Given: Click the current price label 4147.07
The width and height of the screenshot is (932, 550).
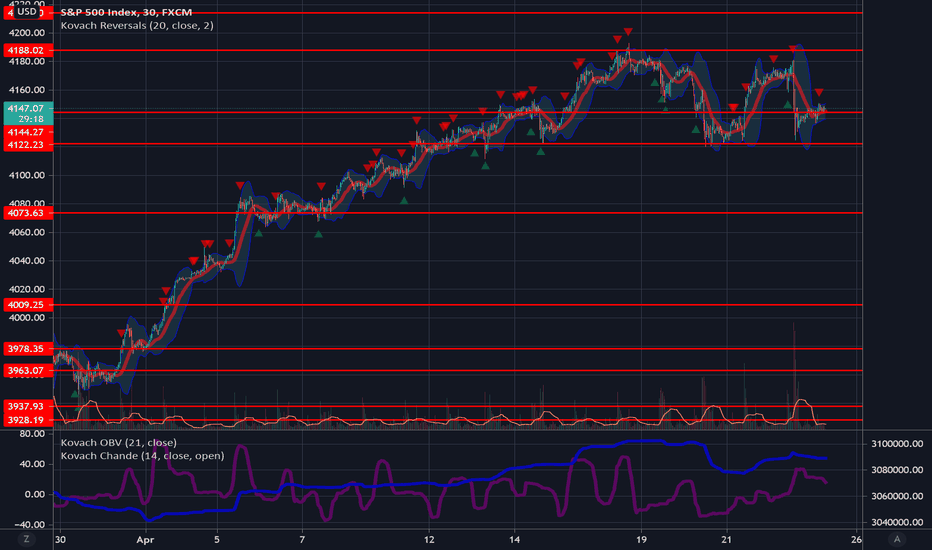Looking at the screenshot, I should (27, 108).
